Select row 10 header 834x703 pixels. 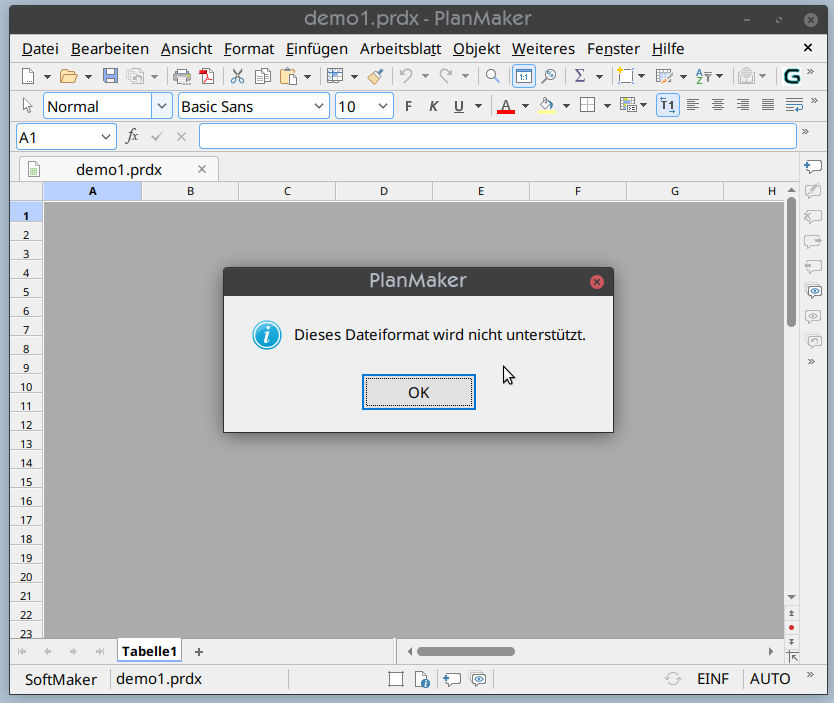[26, 387]
